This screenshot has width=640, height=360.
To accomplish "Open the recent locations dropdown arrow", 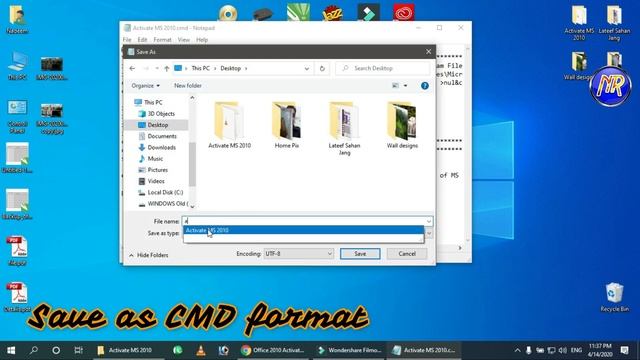I will pyautogui.click(x=157, y=69).
